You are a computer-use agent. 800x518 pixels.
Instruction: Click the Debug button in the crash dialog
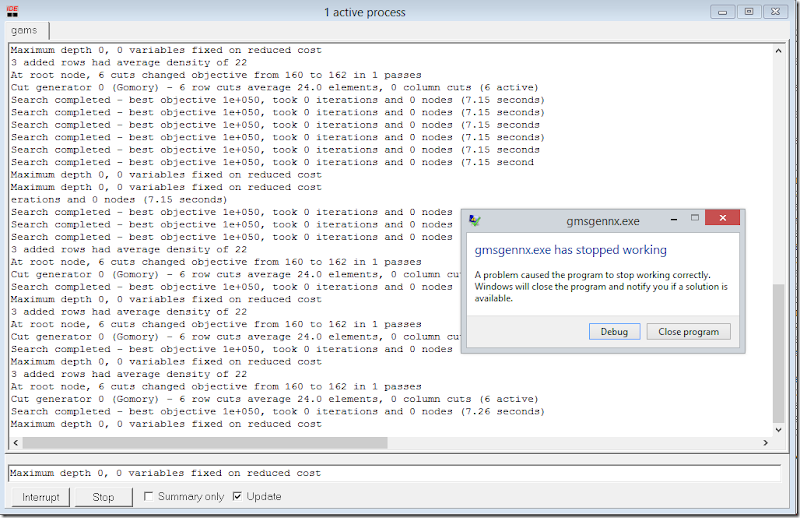pyautogui.click(x=614, y=332)
